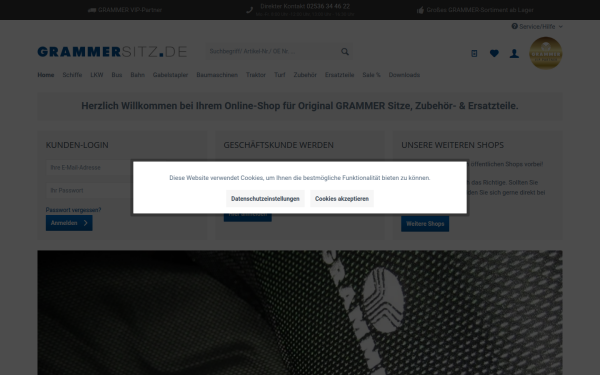Click the Anmelden login button
The image size is (600, 375).
point(69,223)
